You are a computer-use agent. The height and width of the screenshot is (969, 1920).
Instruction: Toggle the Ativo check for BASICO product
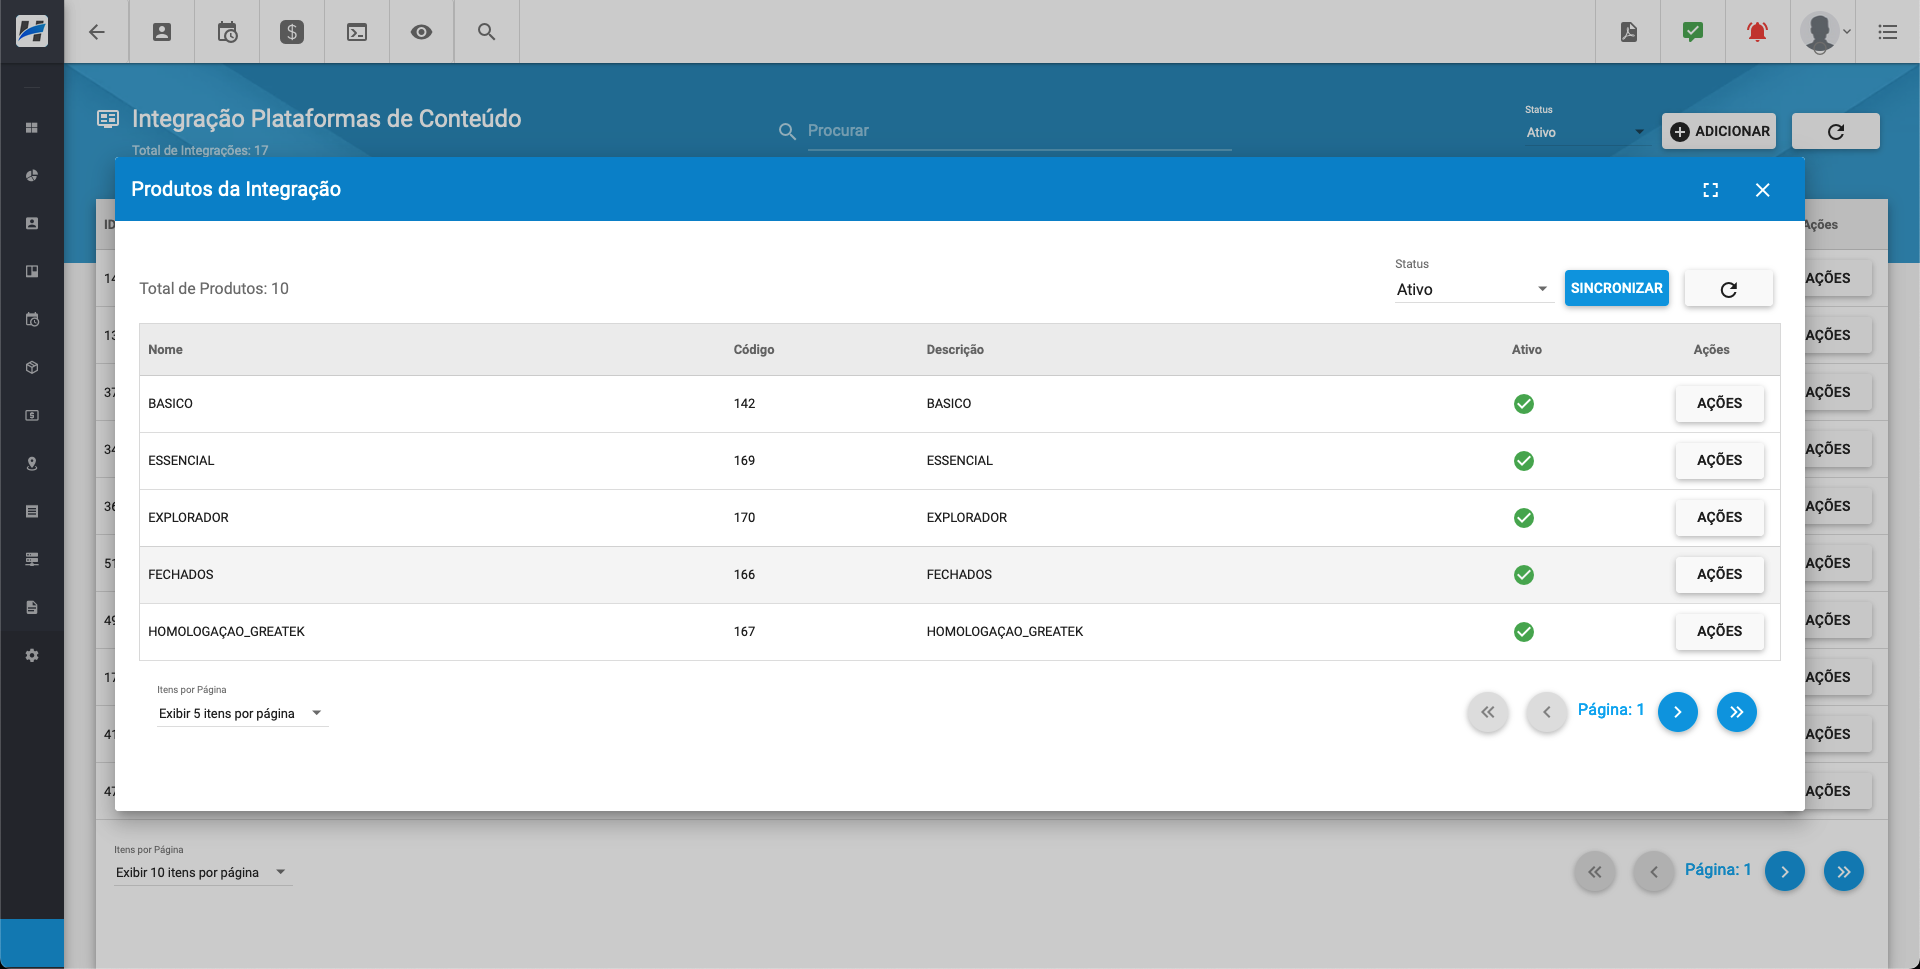coord(1523,404)
